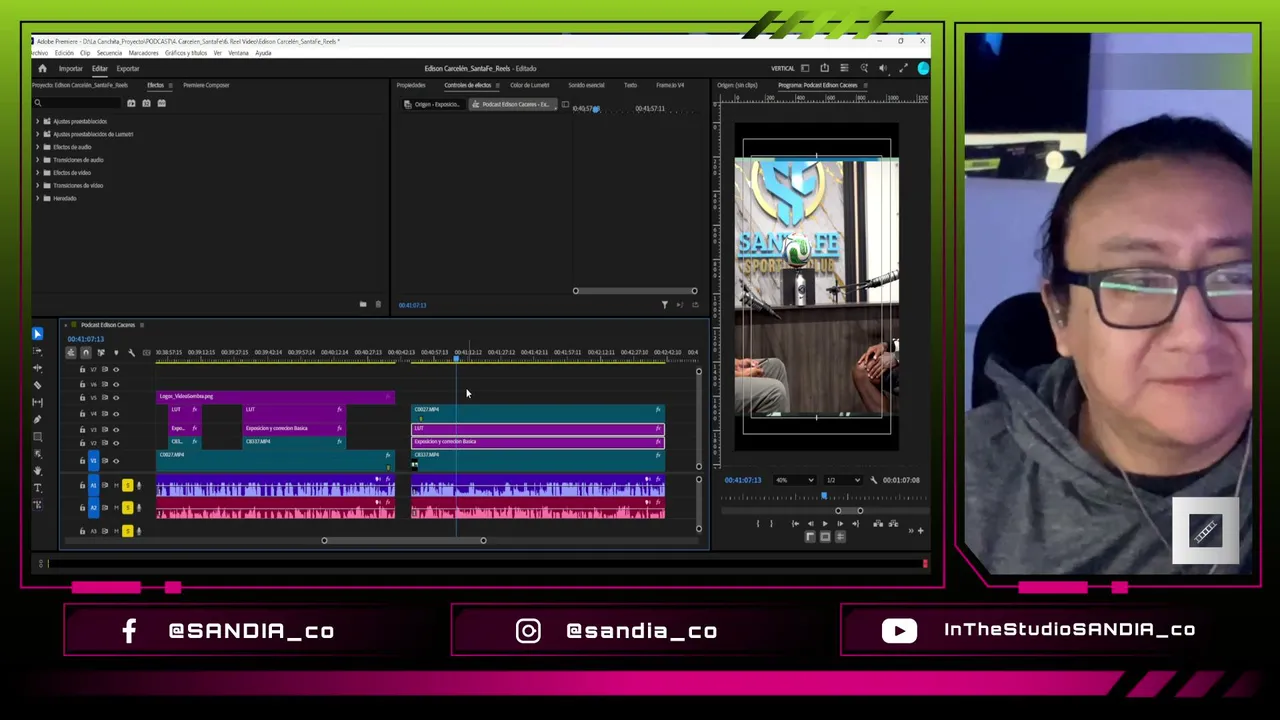Lock video track V7
The height and width of the screenshot is (720, 1280).
82,370
